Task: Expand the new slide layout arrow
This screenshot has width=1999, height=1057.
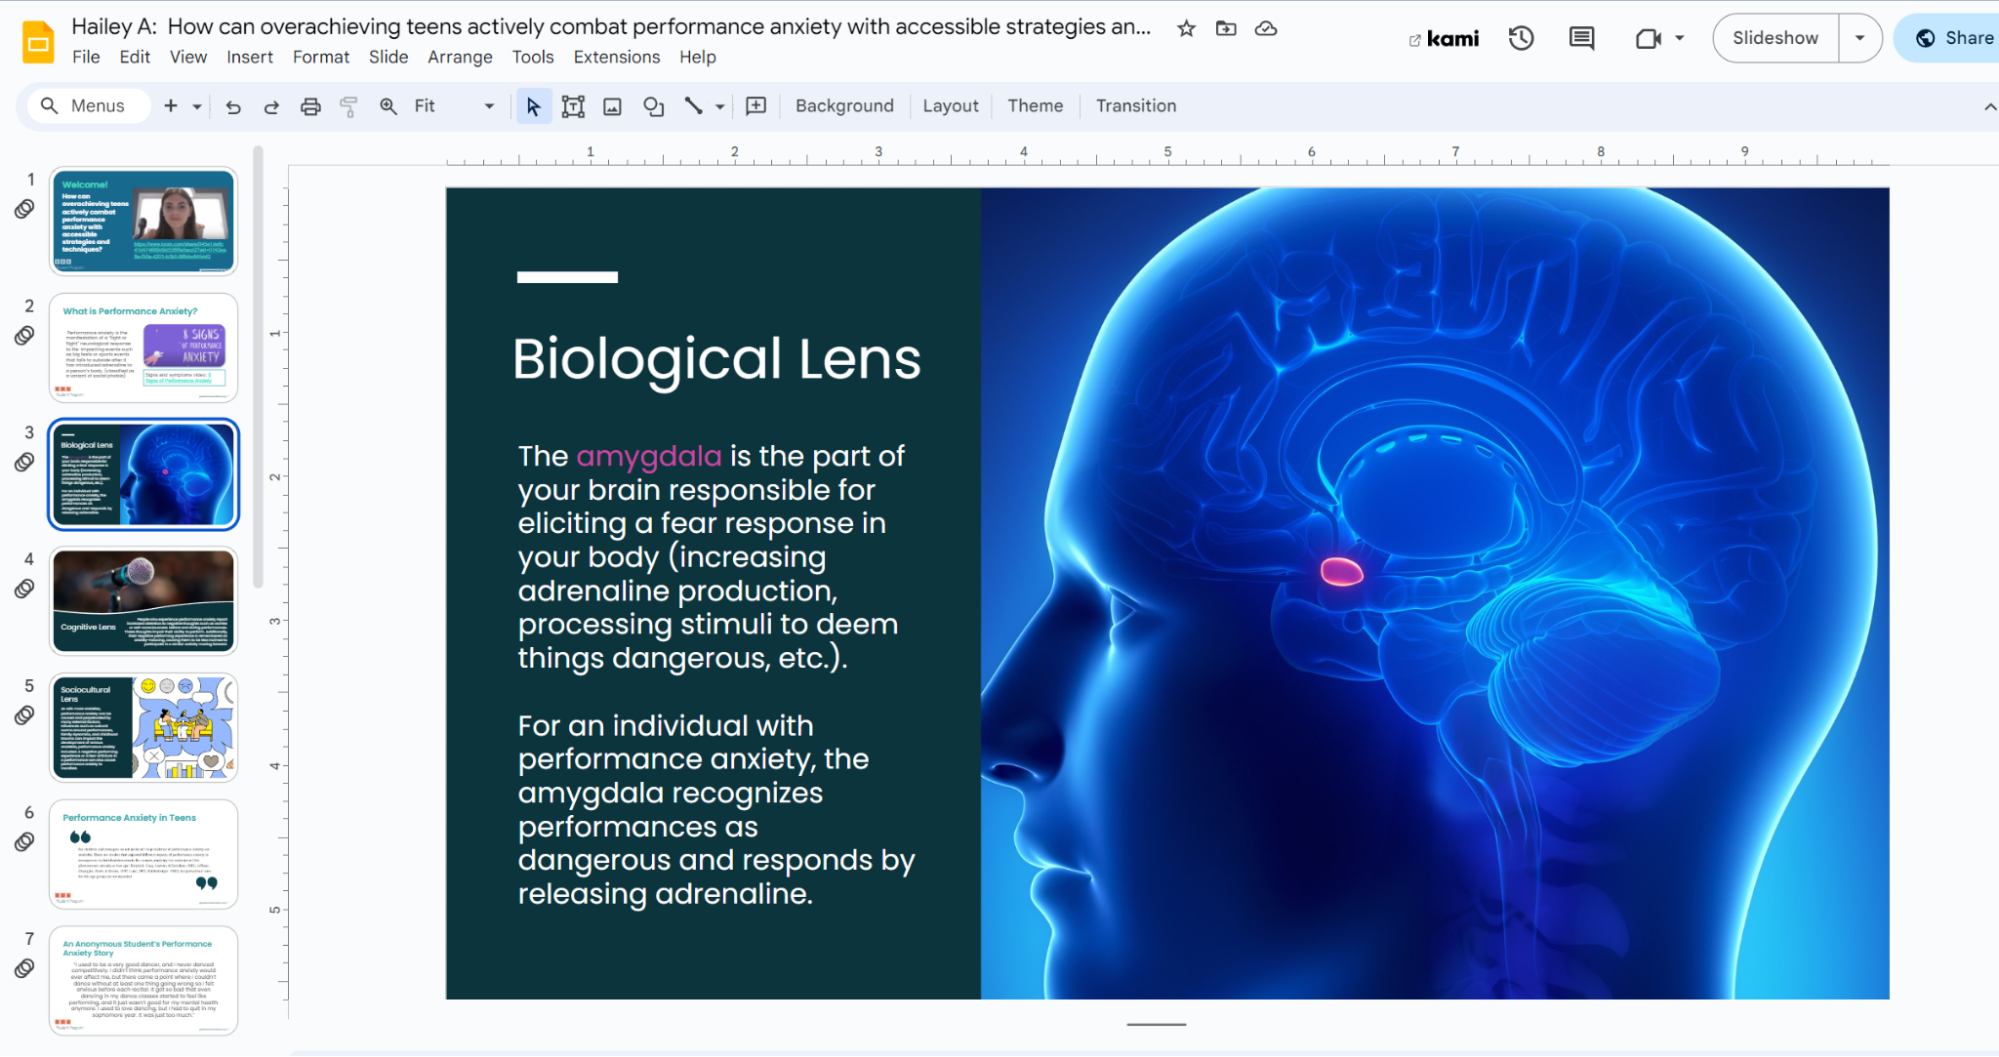Action: click(x=197, y=107)
